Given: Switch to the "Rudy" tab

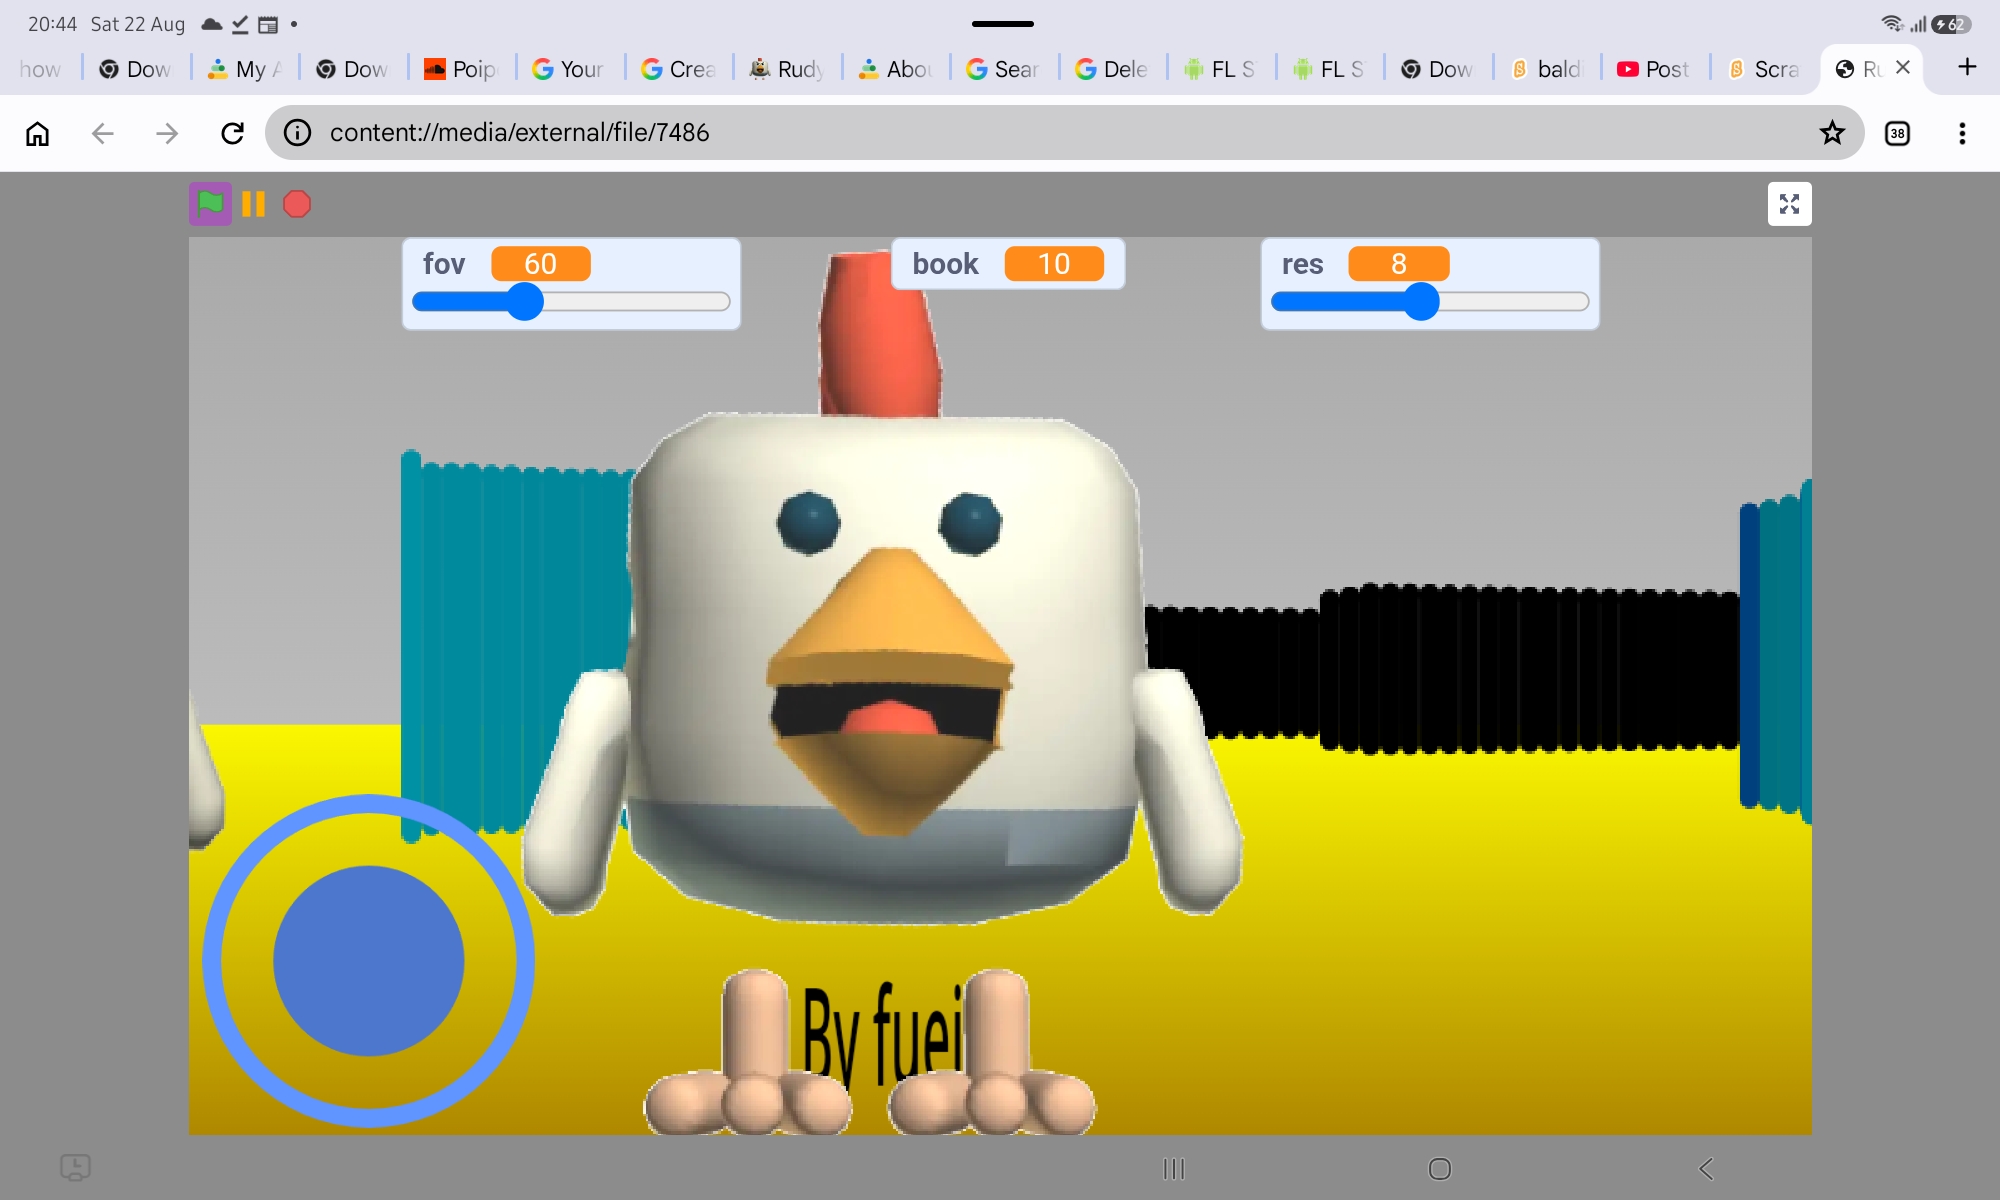Looking at the screenshot, I should click(788, 69).
